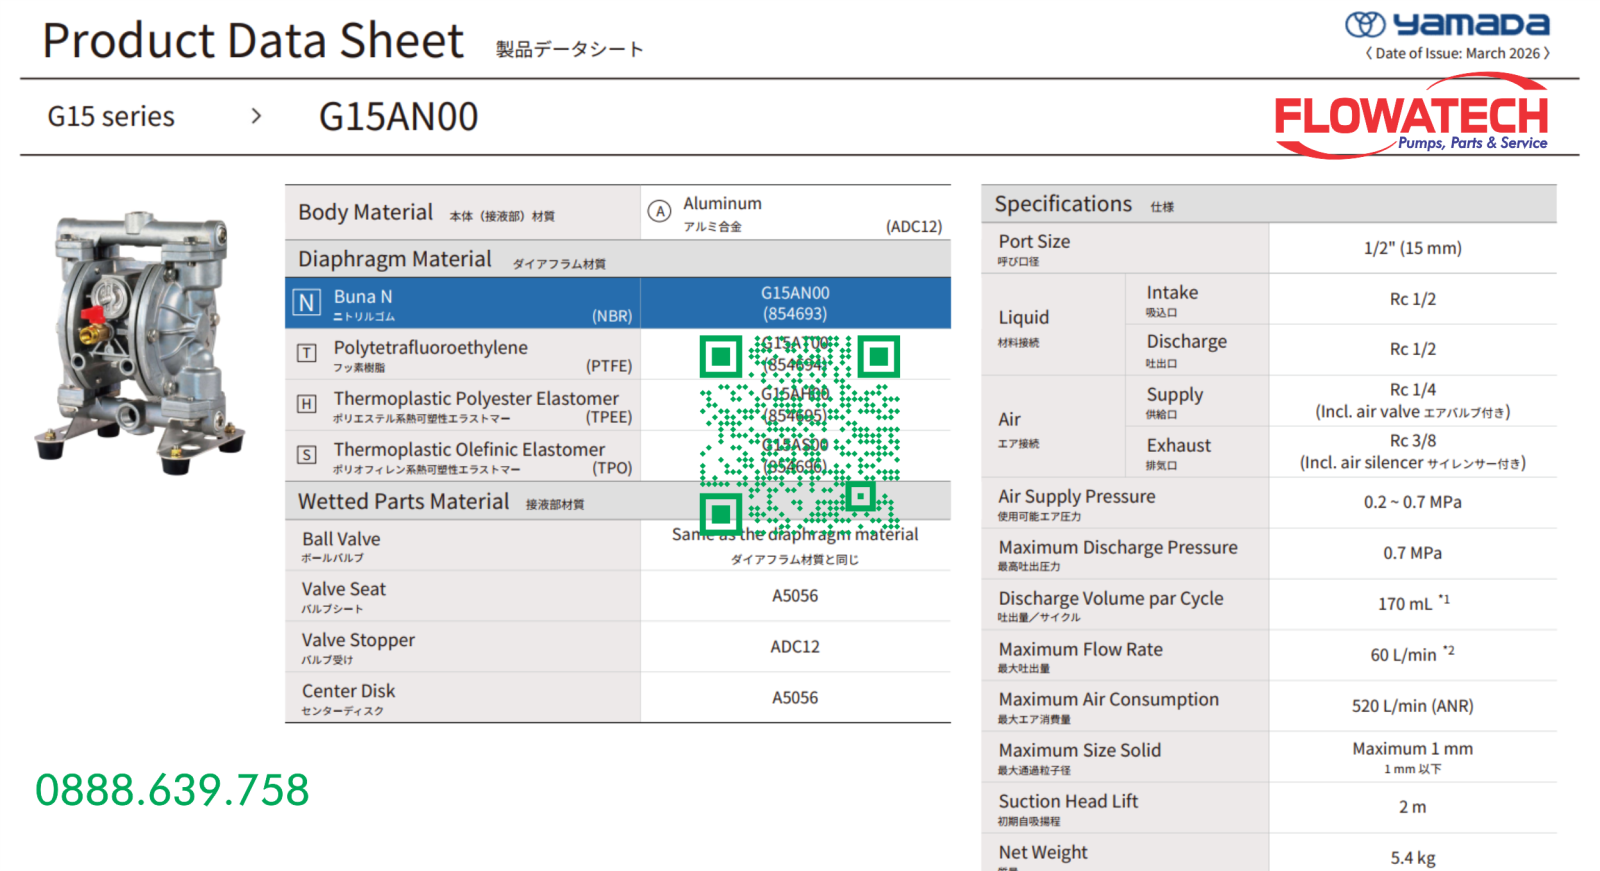Click the chevron arrow after G15 series

(x=256, y=116)
